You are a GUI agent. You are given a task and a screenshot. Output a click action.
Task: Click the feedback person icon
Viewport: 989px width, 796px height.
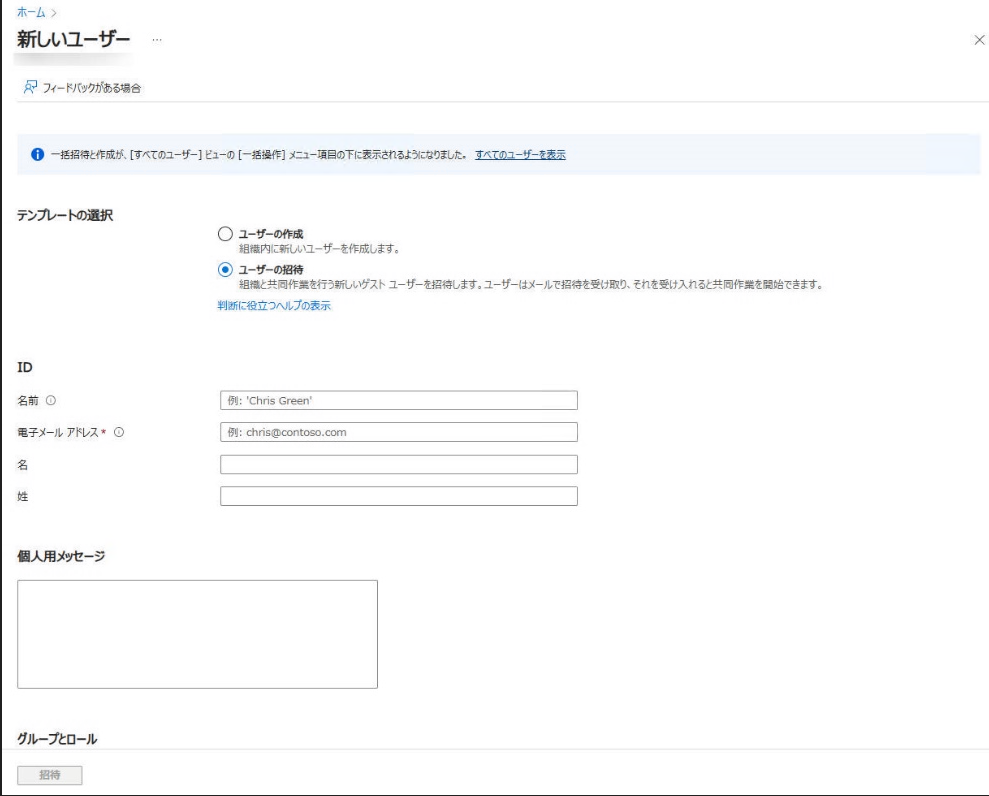click(x=31, y=88)
